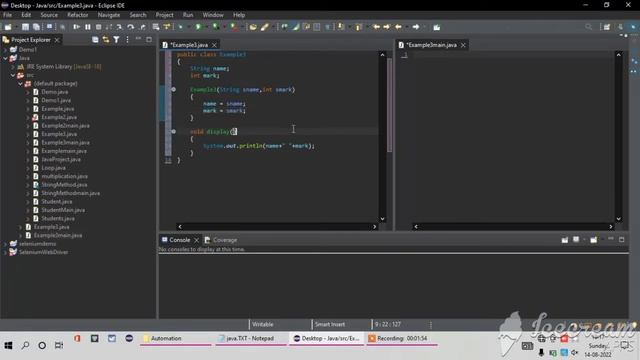Screen dimensions: 640x360
Task: Click the white Forward arrow toolbar icon
Action: (416, 27)
